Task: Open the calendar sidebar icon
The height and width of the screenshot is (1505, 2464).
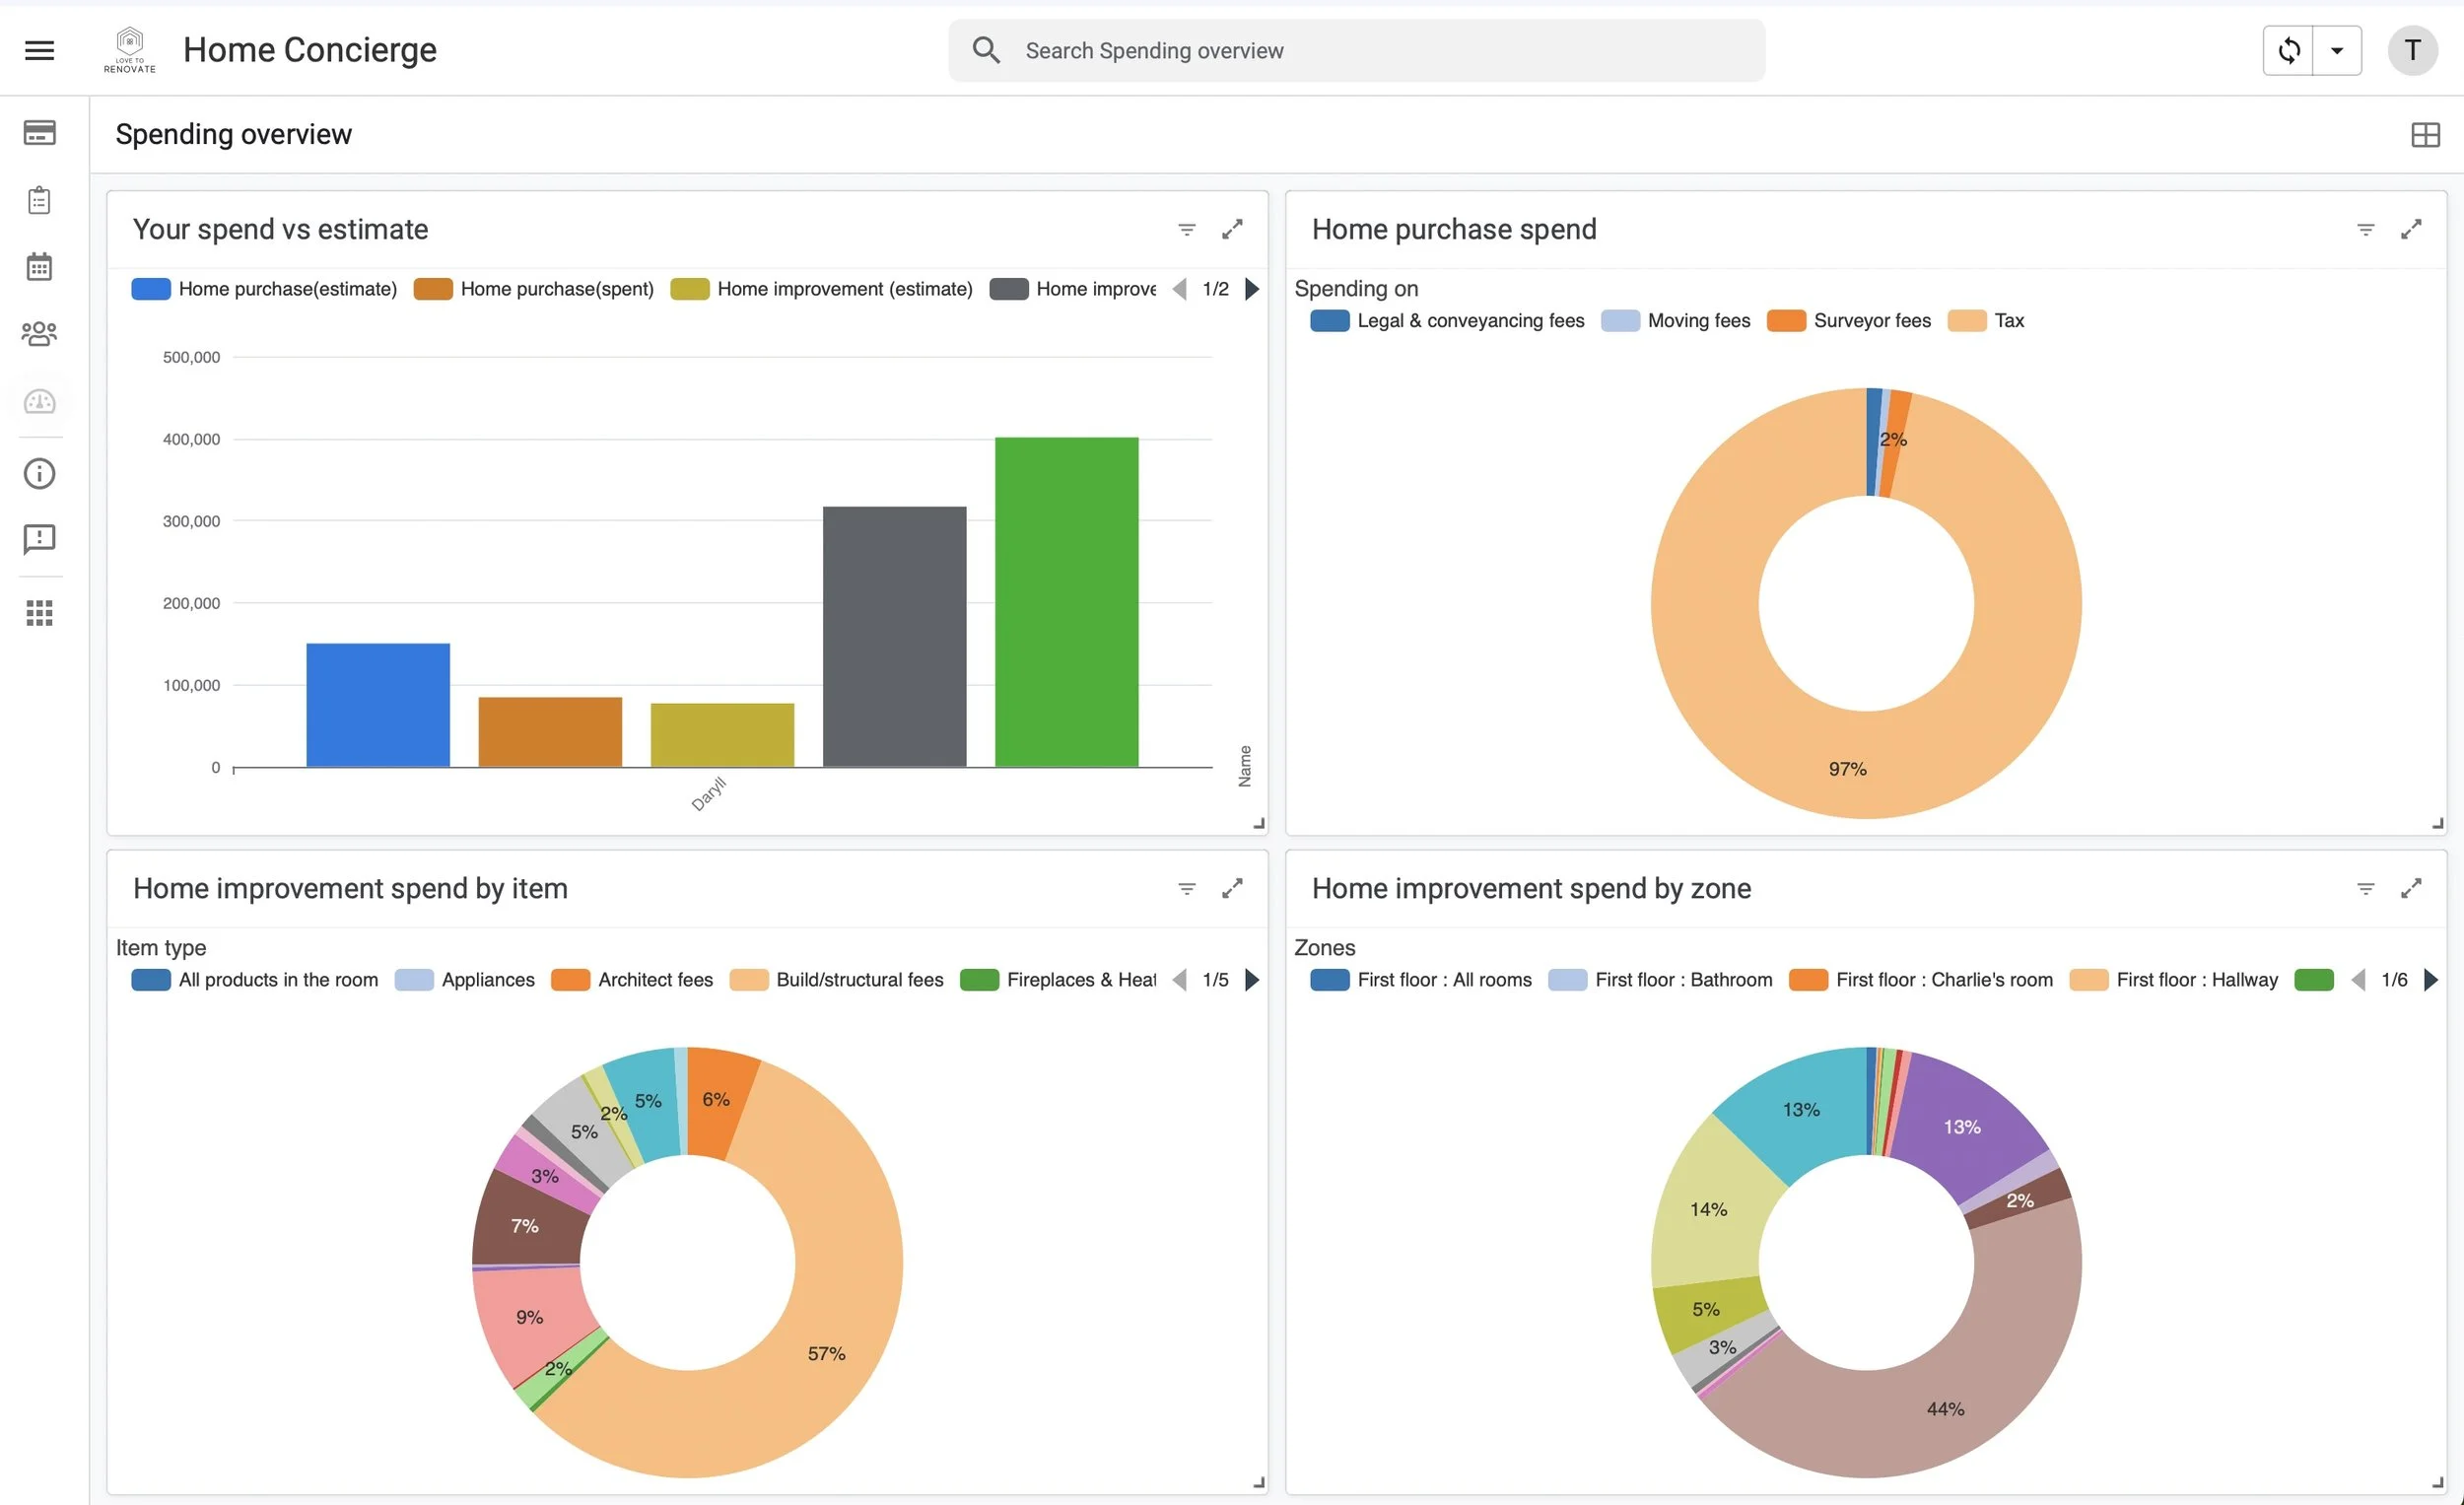Action: [x=39, y=267]
